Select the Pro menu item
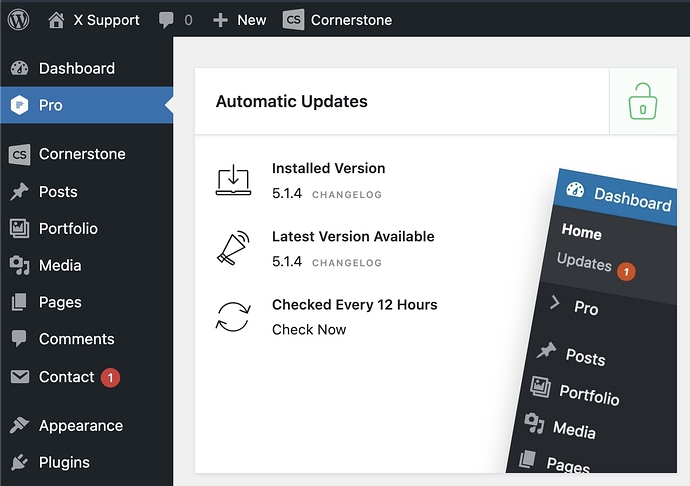The image size is (690, 486). tap(86, 105)
